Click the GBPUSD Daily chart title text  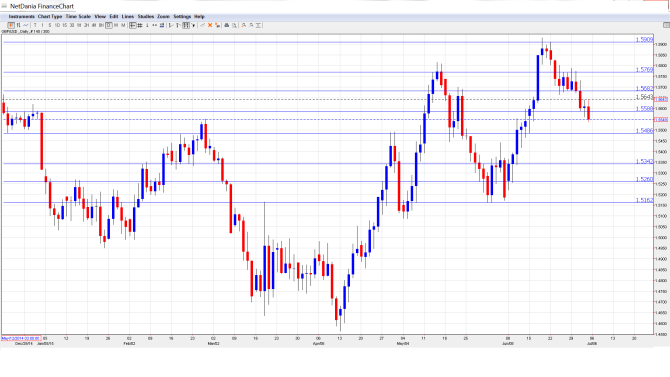25,32
